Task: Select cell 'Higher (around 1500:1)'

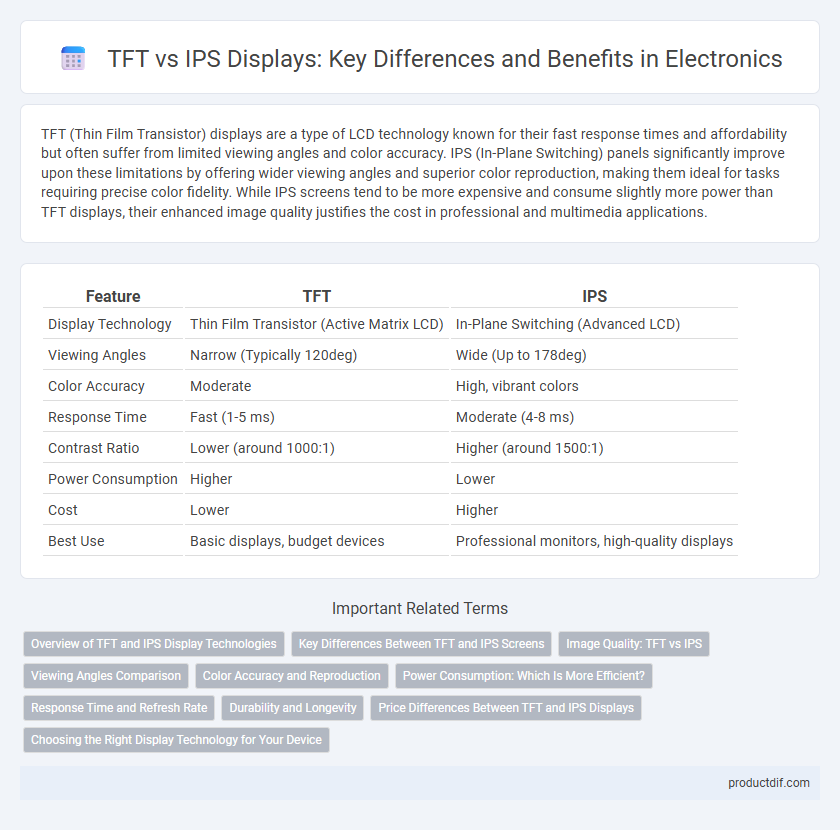Action: click(x=529, y=448)
